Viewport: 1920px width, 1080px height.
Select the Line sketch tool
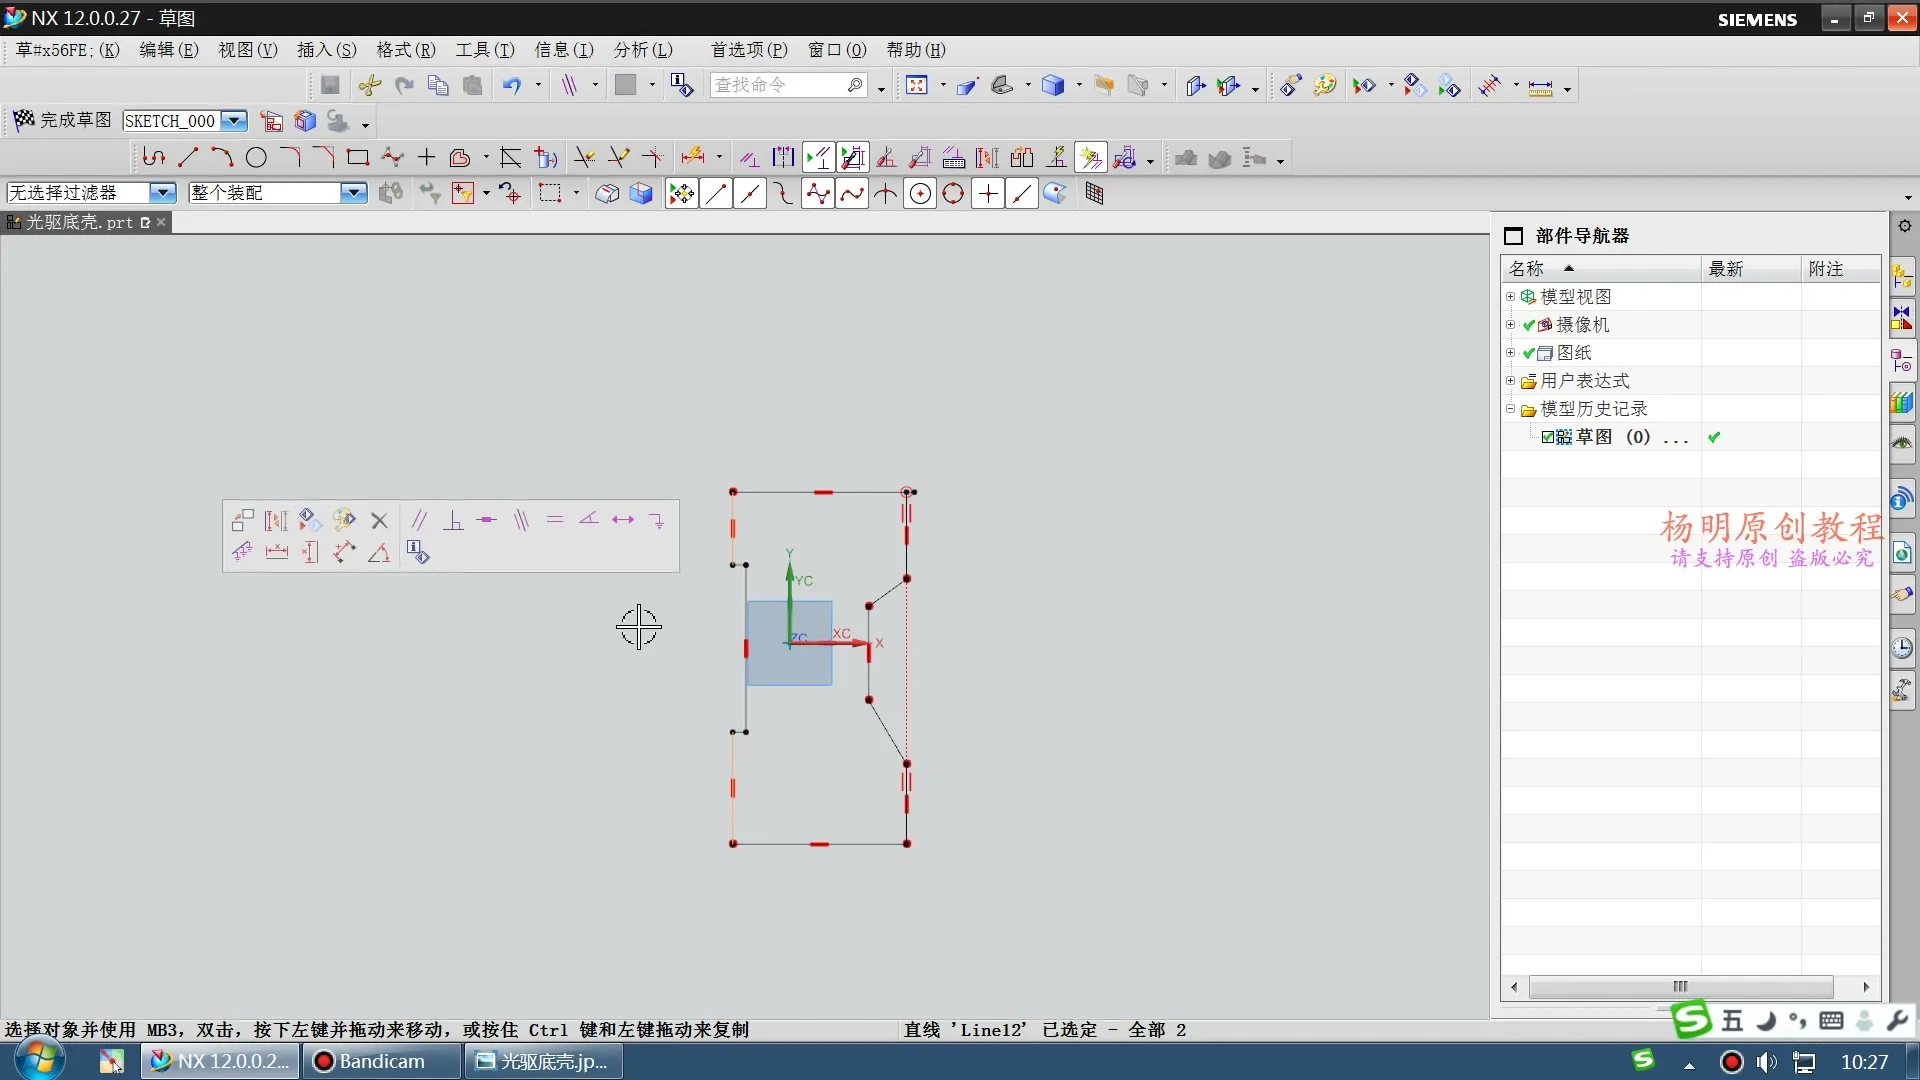[188, 157]
